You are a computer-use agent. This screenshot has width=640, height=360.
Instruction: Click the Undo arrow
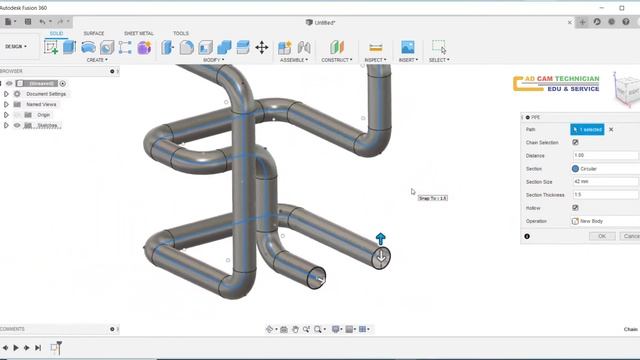click(42, 22)
